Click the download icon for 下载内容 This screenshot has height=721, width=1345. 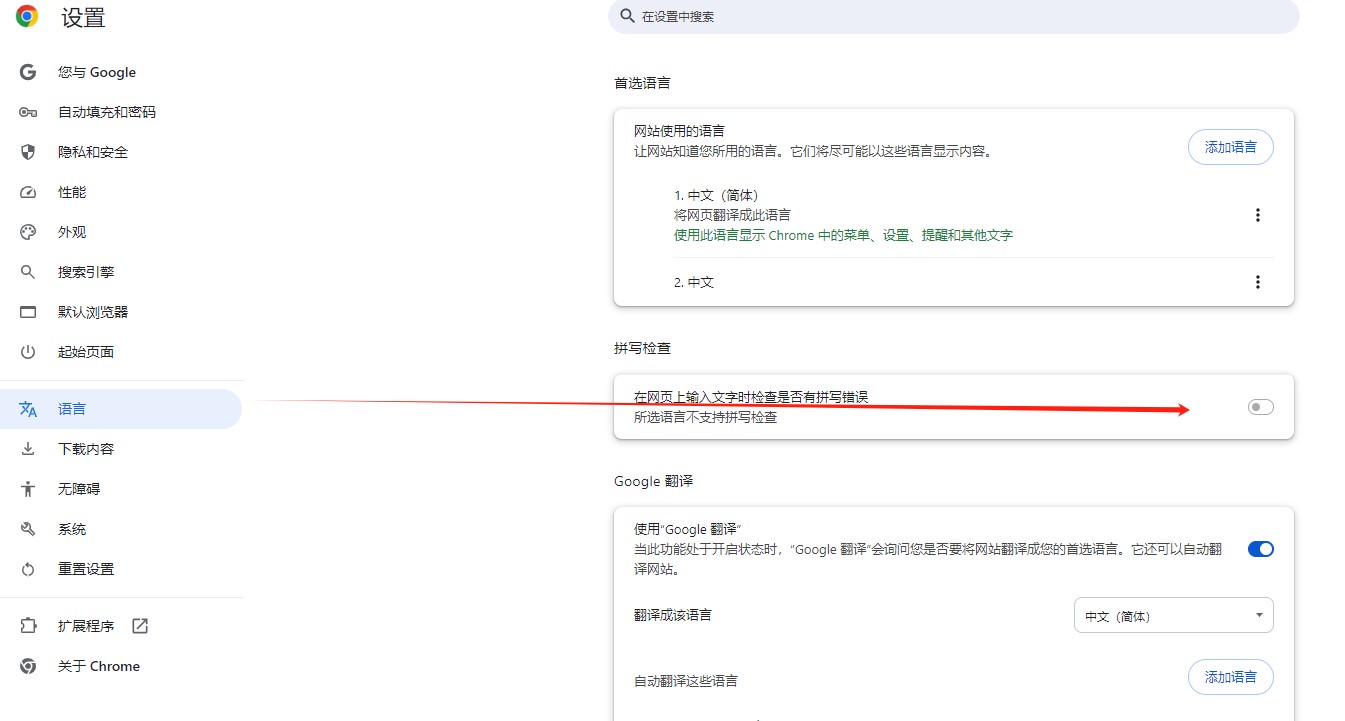[x=28, y=449]
